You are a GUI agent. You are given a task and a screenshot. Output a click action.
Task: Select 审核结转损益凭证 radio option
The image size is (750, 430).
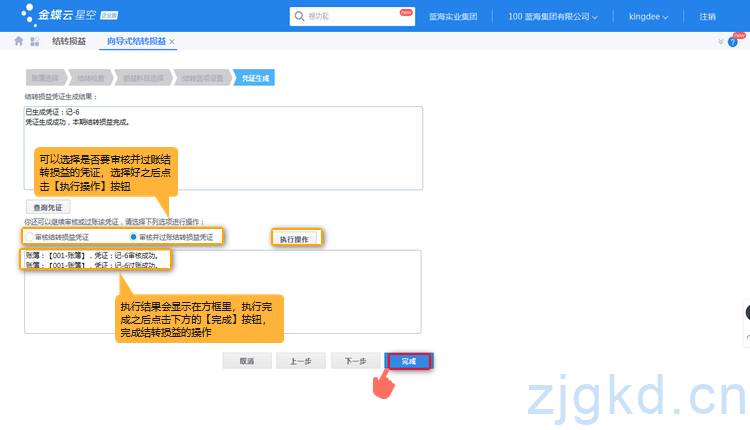point(30,237)
